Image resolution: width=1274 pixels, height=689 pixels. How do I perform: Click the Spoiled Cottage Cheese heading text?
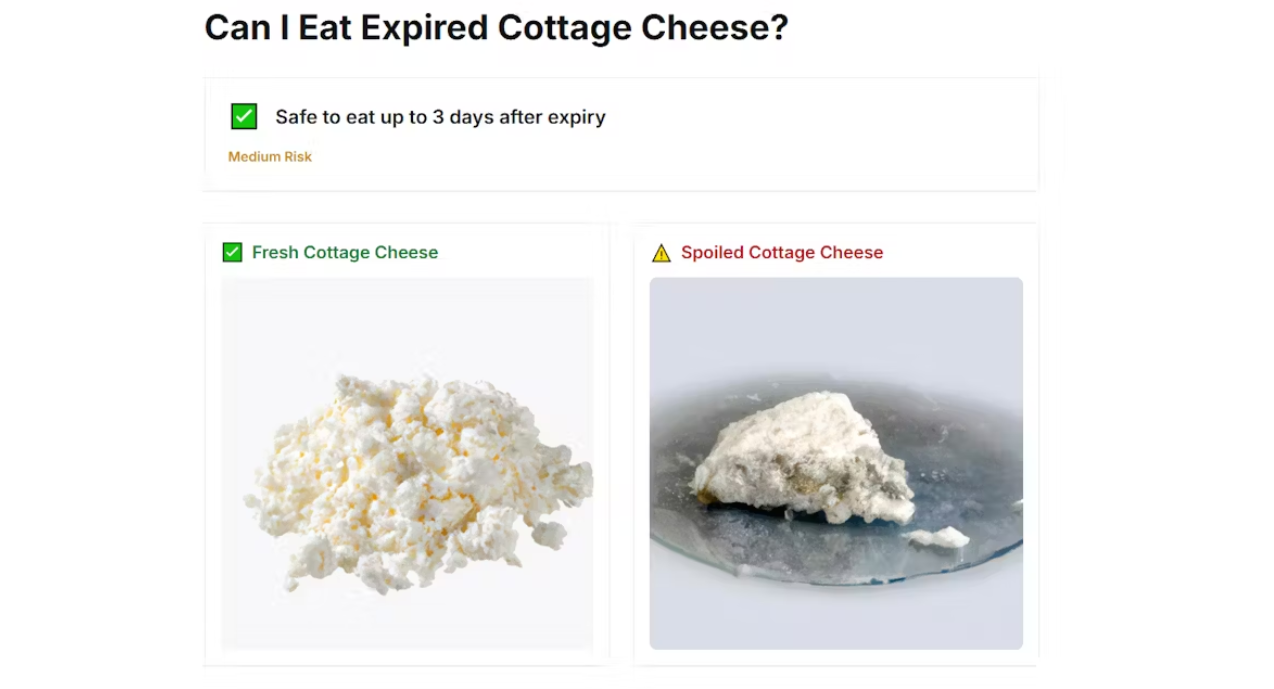click(782, 253)
